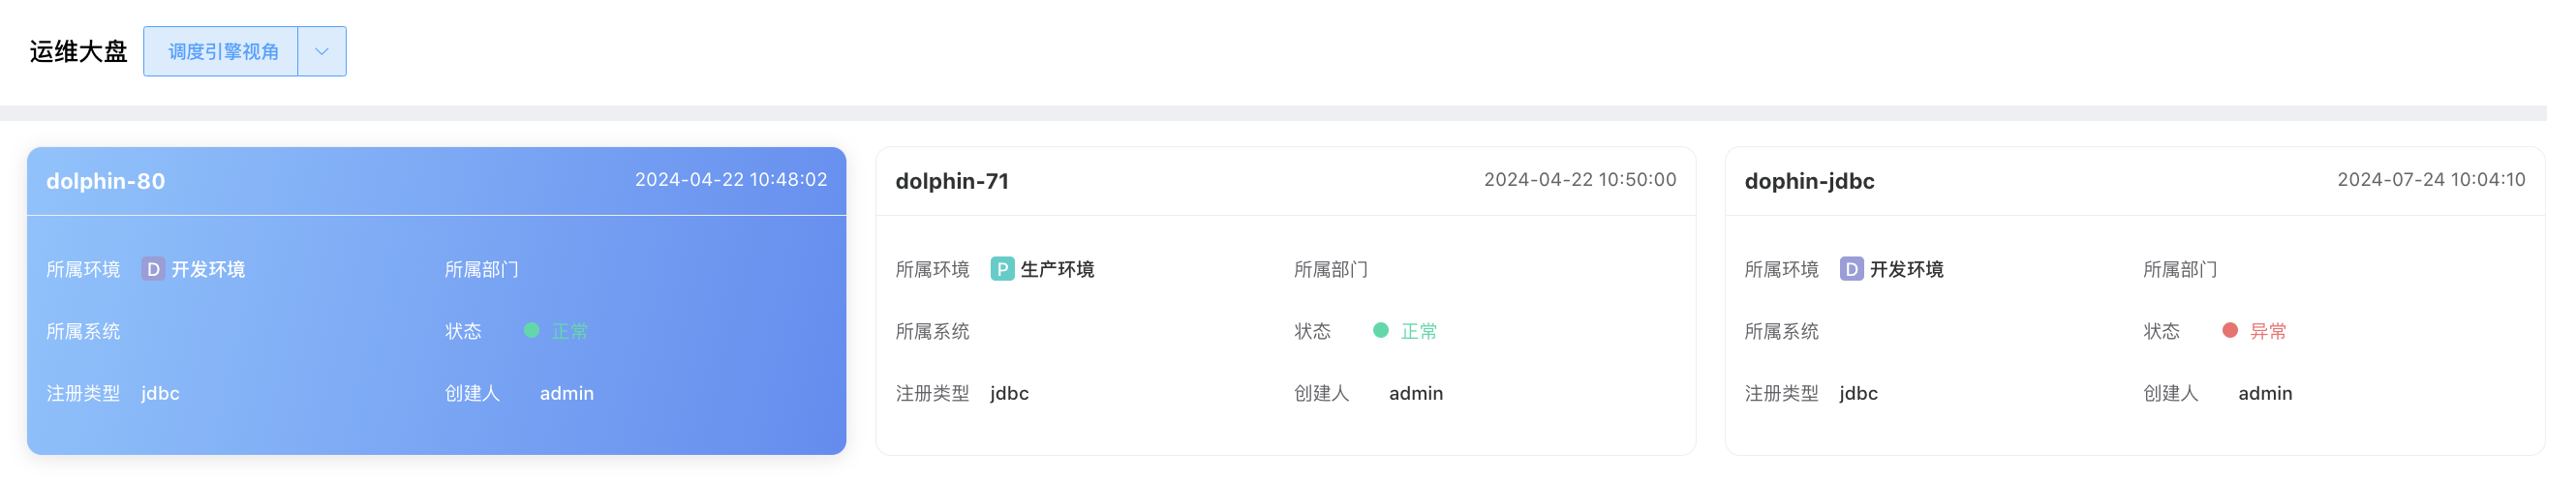The width and height of the screenshot is (2576, 482).
Task: Click the 2024-04-22 10:50:00 timestamp
Action: (x=1579, y=180)
